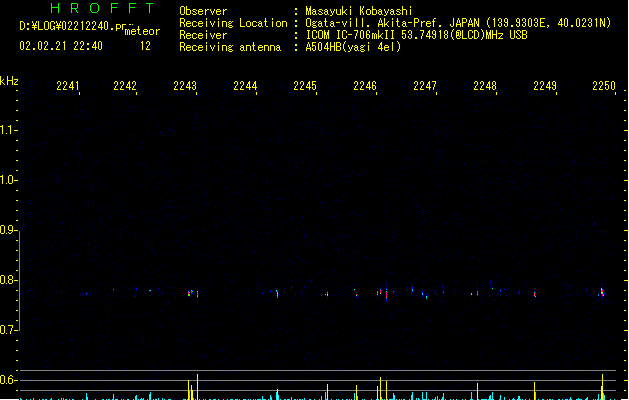Click the 0.9 kHz frequency tick label
This screenshot has width=629, height=400.
click(x=7, y=229)
